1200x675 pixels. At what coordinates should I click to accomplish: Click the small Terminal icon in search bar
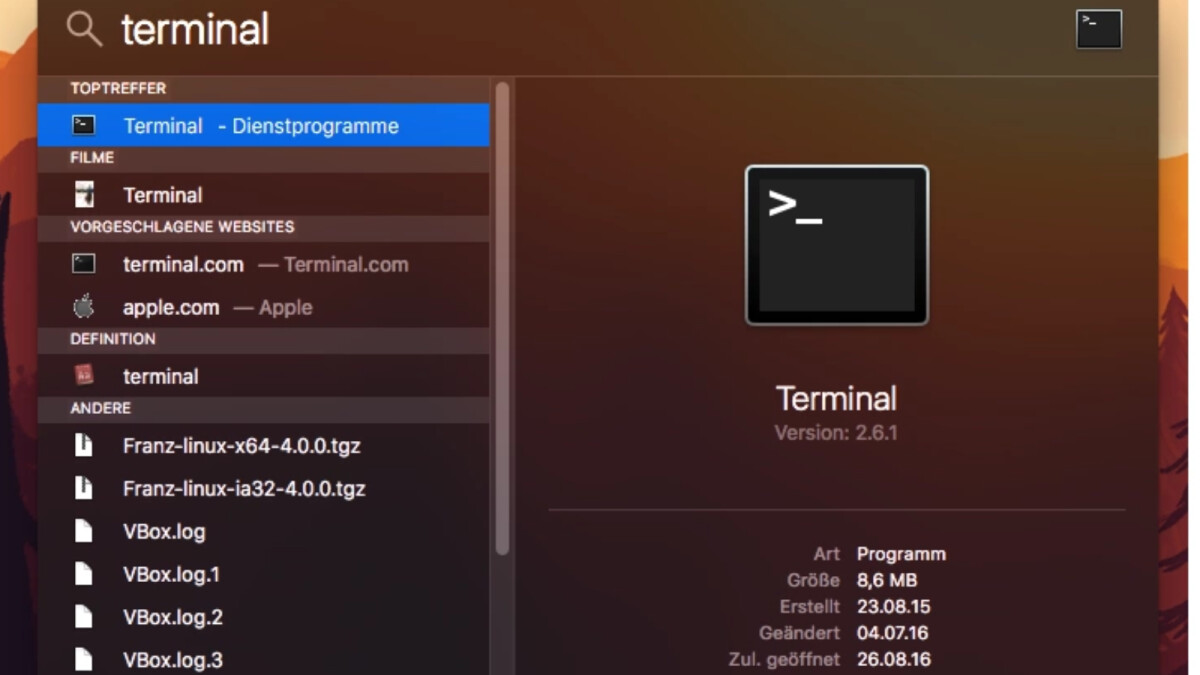tap(1098, 29)
